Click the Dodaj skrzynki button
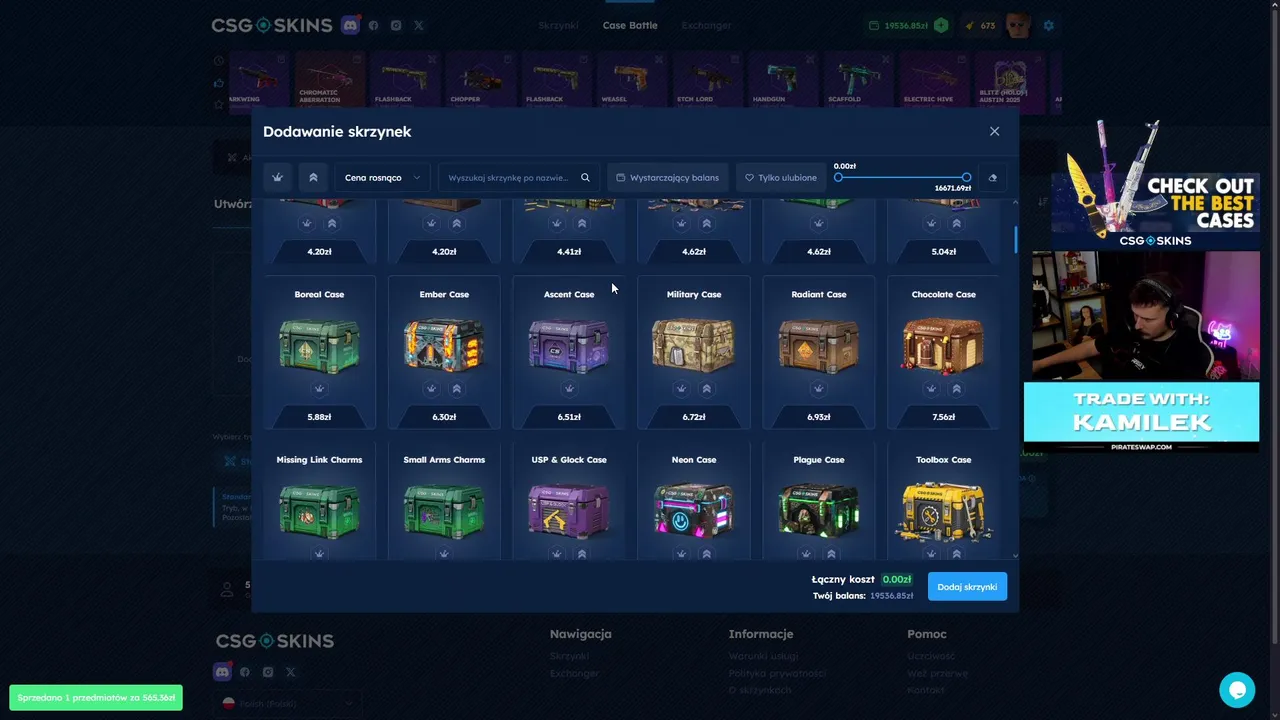The height and width of the screenshot is (720, 1280). tap(967, 587)
